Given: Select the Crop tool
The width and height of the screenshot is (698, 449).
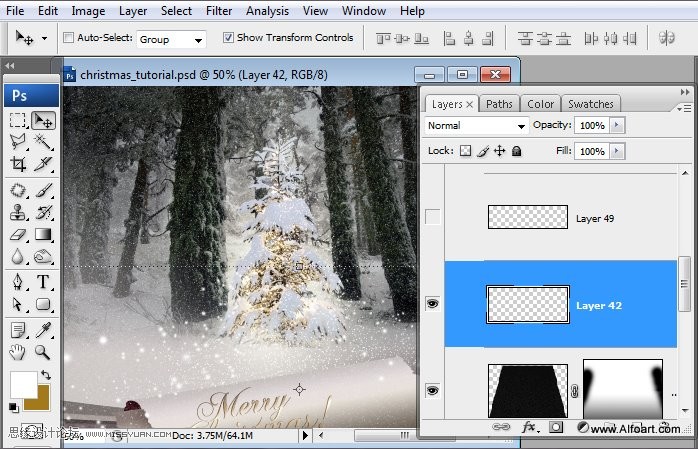Looking at the screenshot, I should click(x=18, y=164).
